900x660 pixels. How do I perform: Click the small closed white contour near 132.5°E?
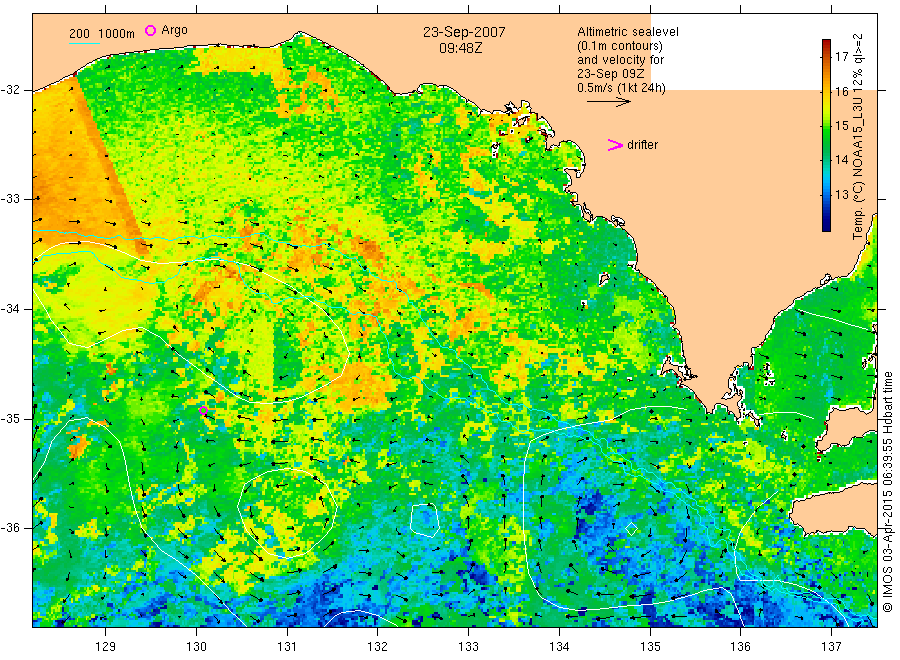pyautogui.click(x=425, y=521)
